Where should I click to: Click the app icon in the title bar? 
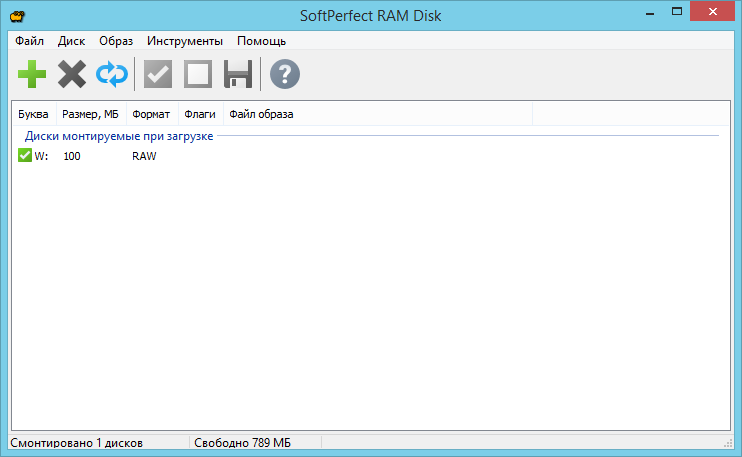click(18, 16)
